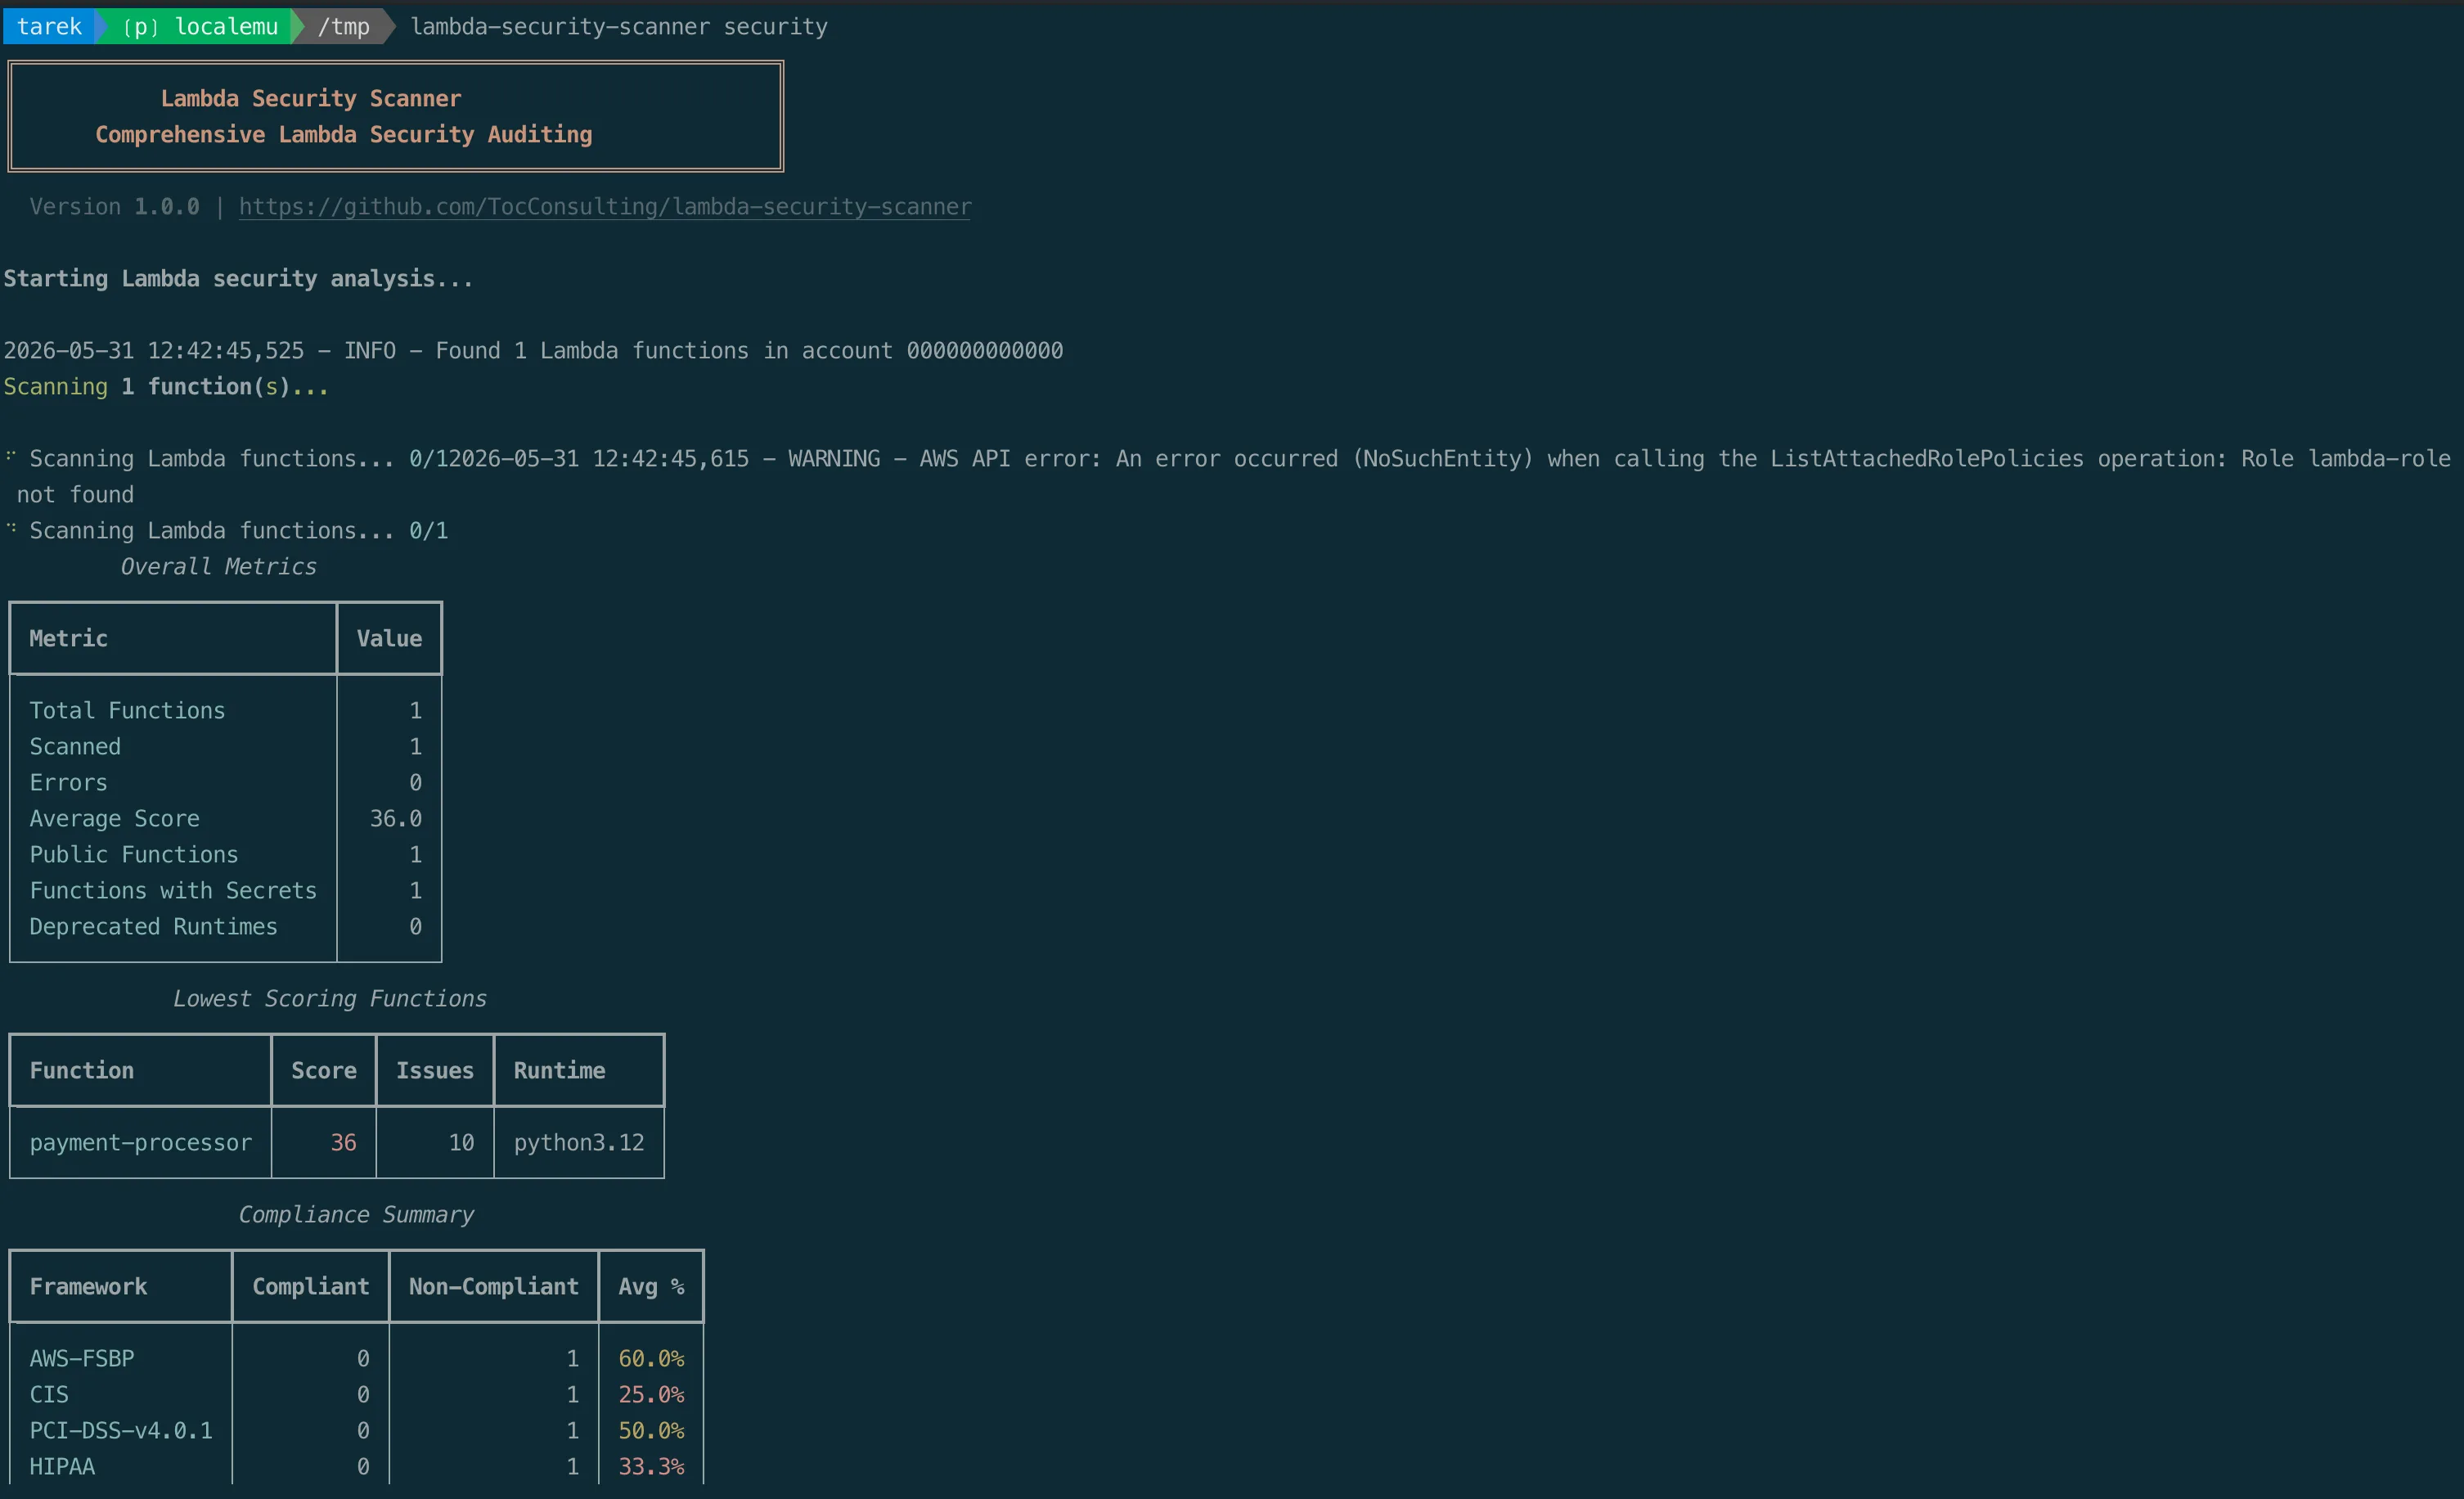The width and height of the screenshot is (2464, 1499).
Task: Click the issues count '10'
Action: coord(461,1142)
